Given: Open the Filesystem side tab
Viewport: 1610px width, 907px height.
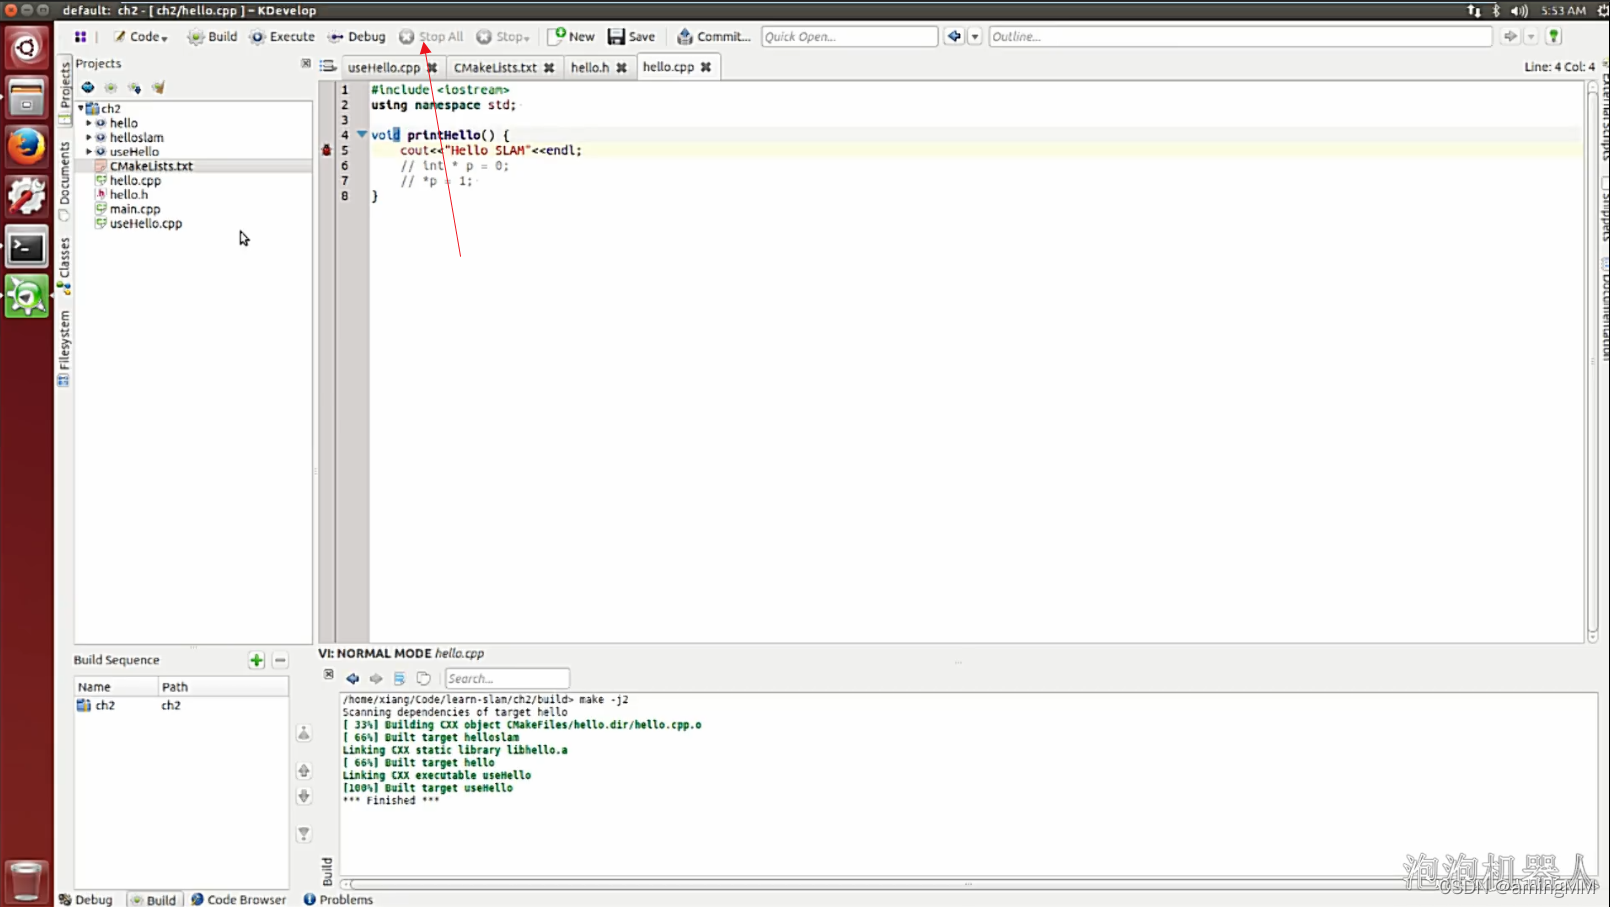Looking at the screenshot, I should click(64, 347).
